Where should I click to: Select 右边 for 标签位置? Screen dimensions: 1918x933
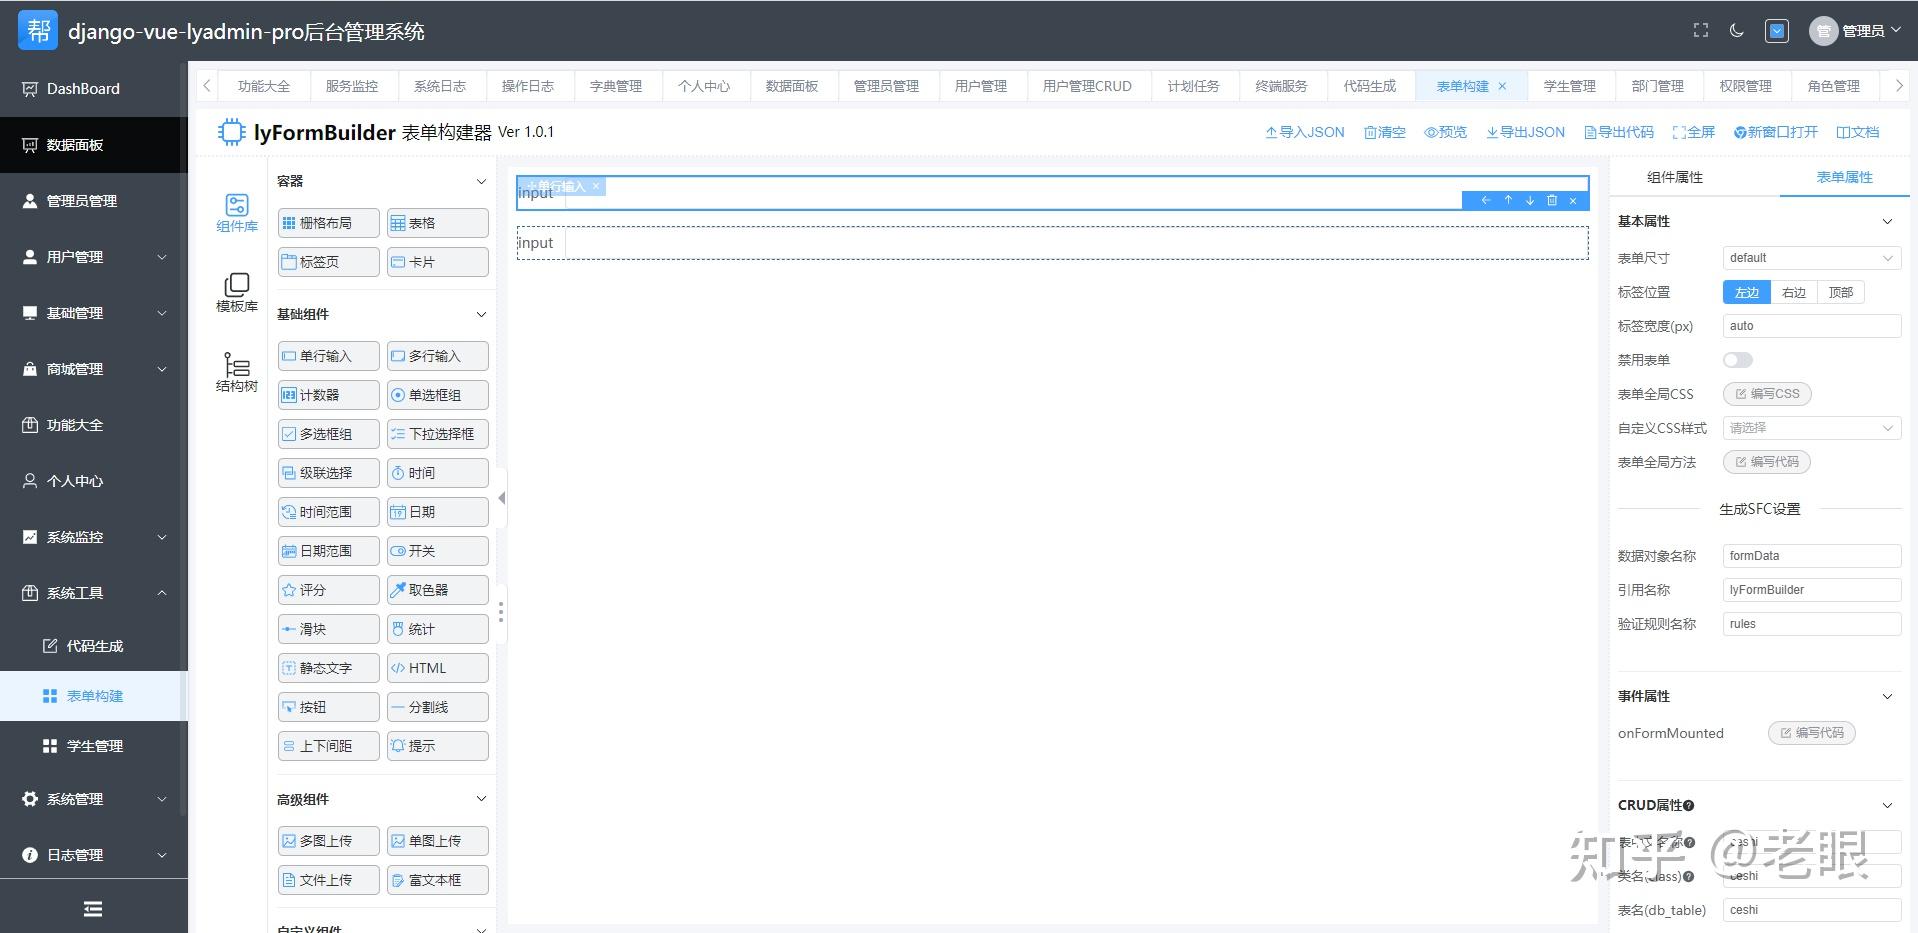click(1793, 292)
